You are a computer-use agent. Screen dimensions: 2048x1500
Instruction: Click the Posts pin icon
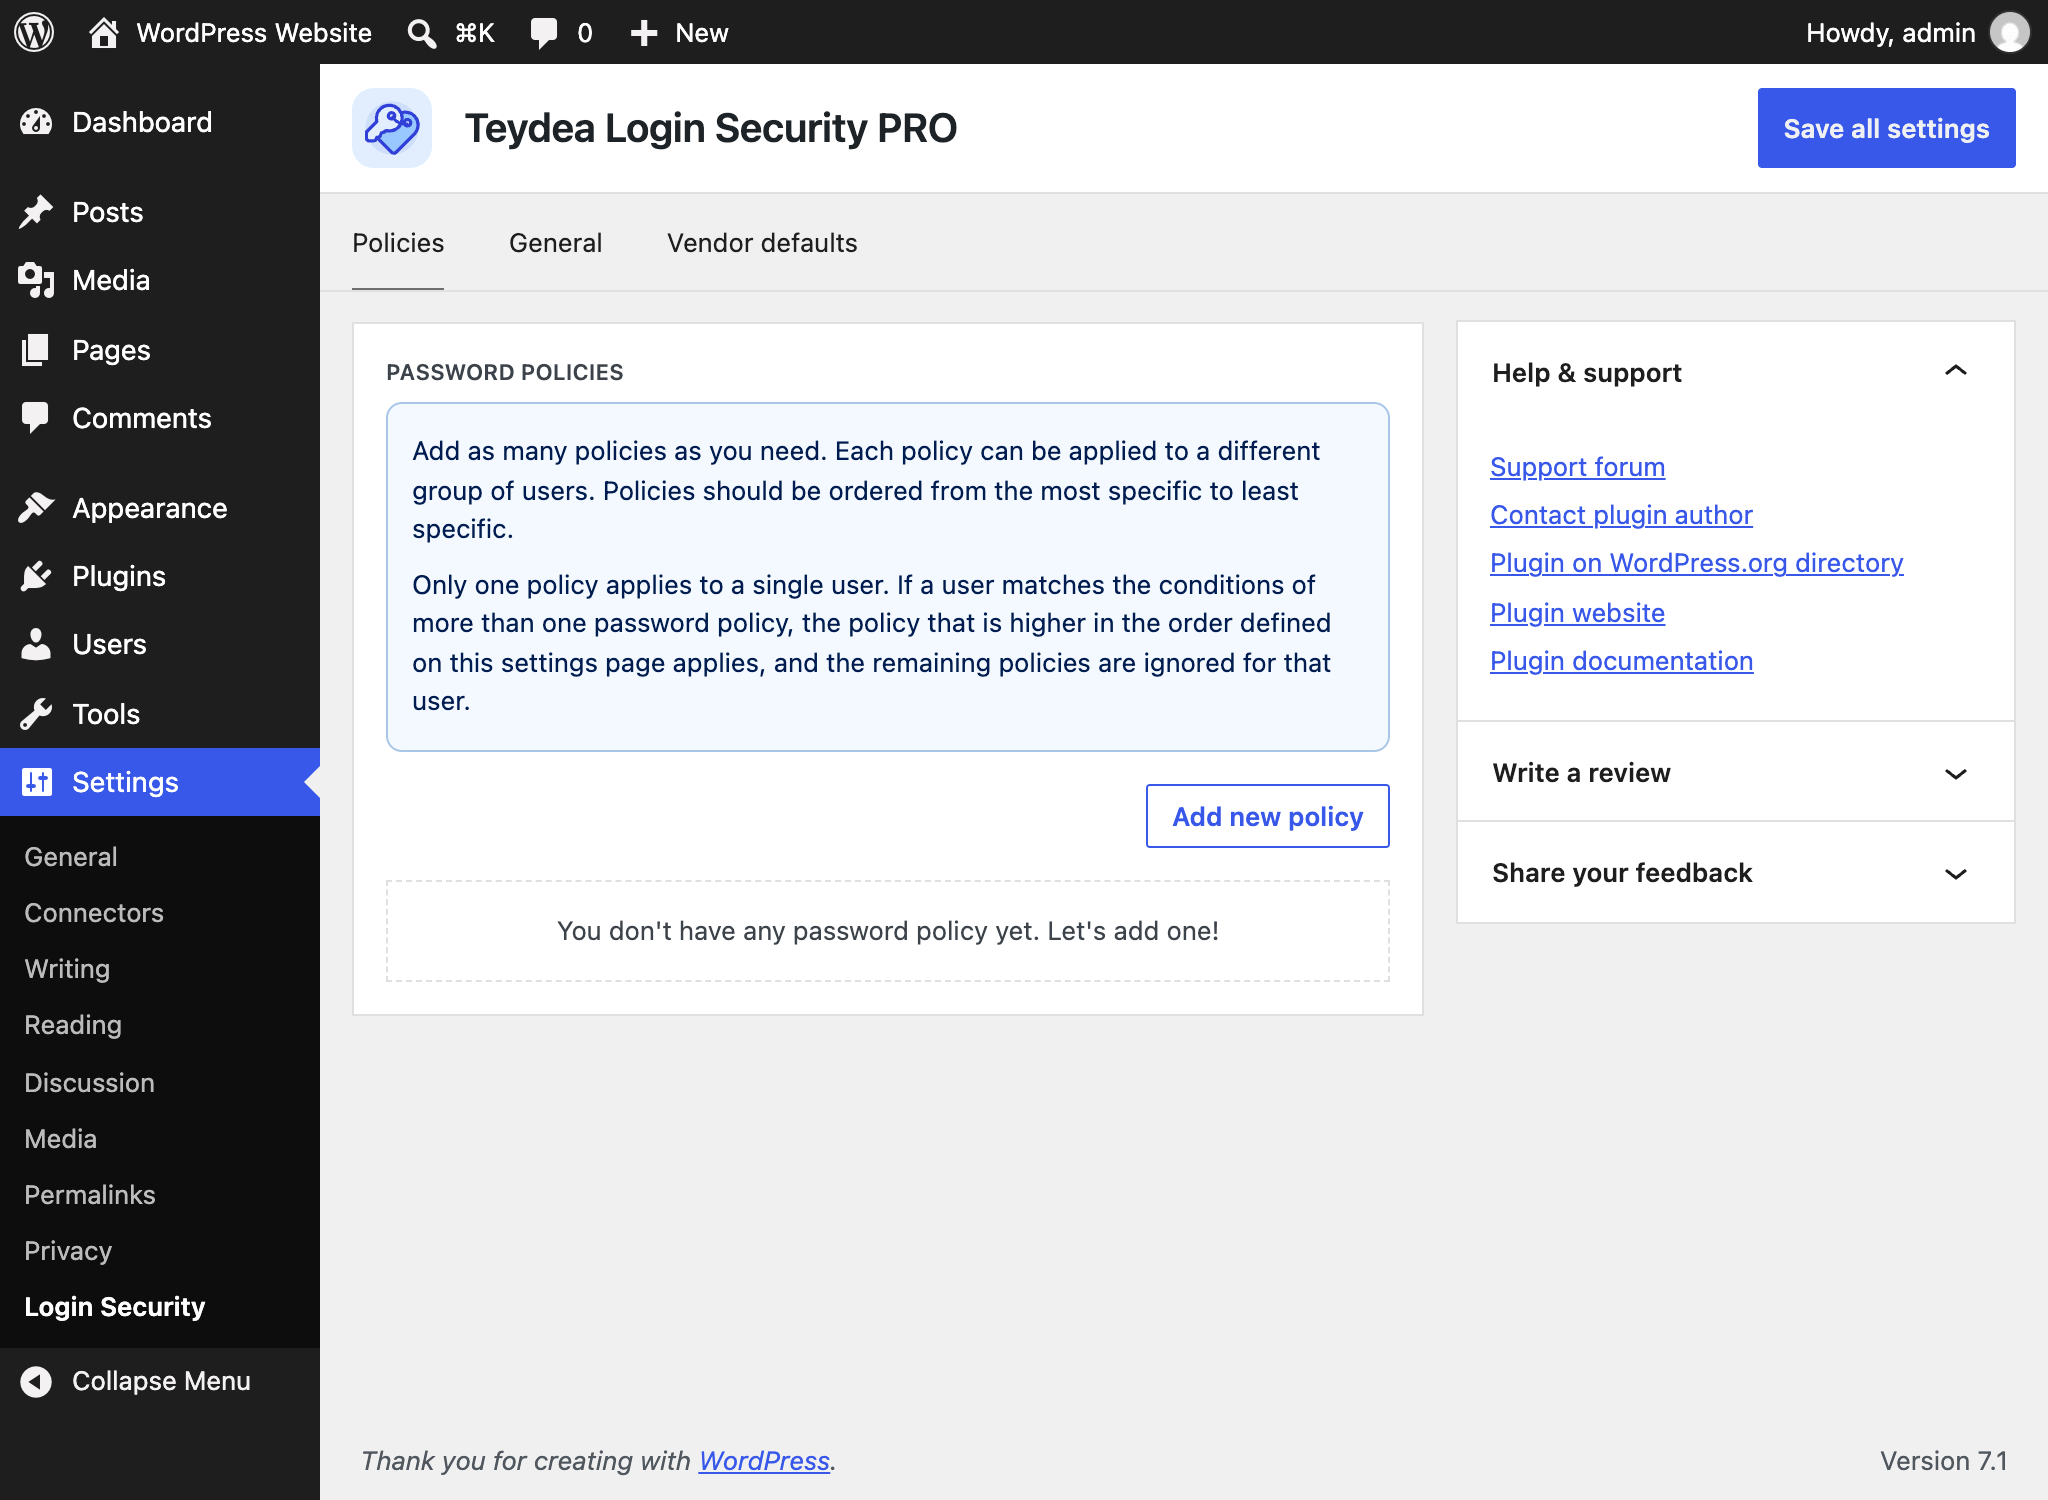[x=36, y=212]
